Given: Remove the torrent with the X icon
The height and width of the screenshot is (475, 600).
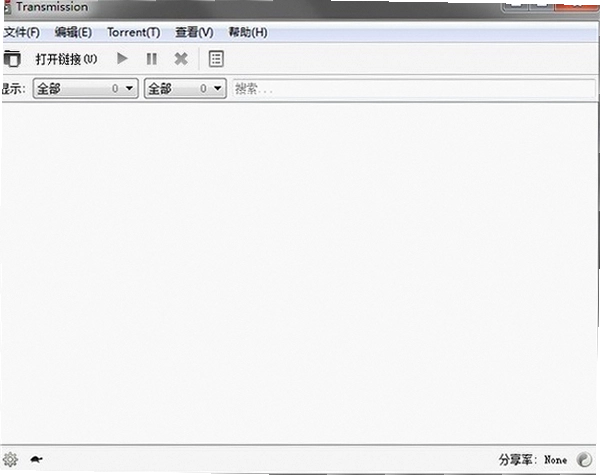Looking at the screenshot, I should [x=181, y=59].
